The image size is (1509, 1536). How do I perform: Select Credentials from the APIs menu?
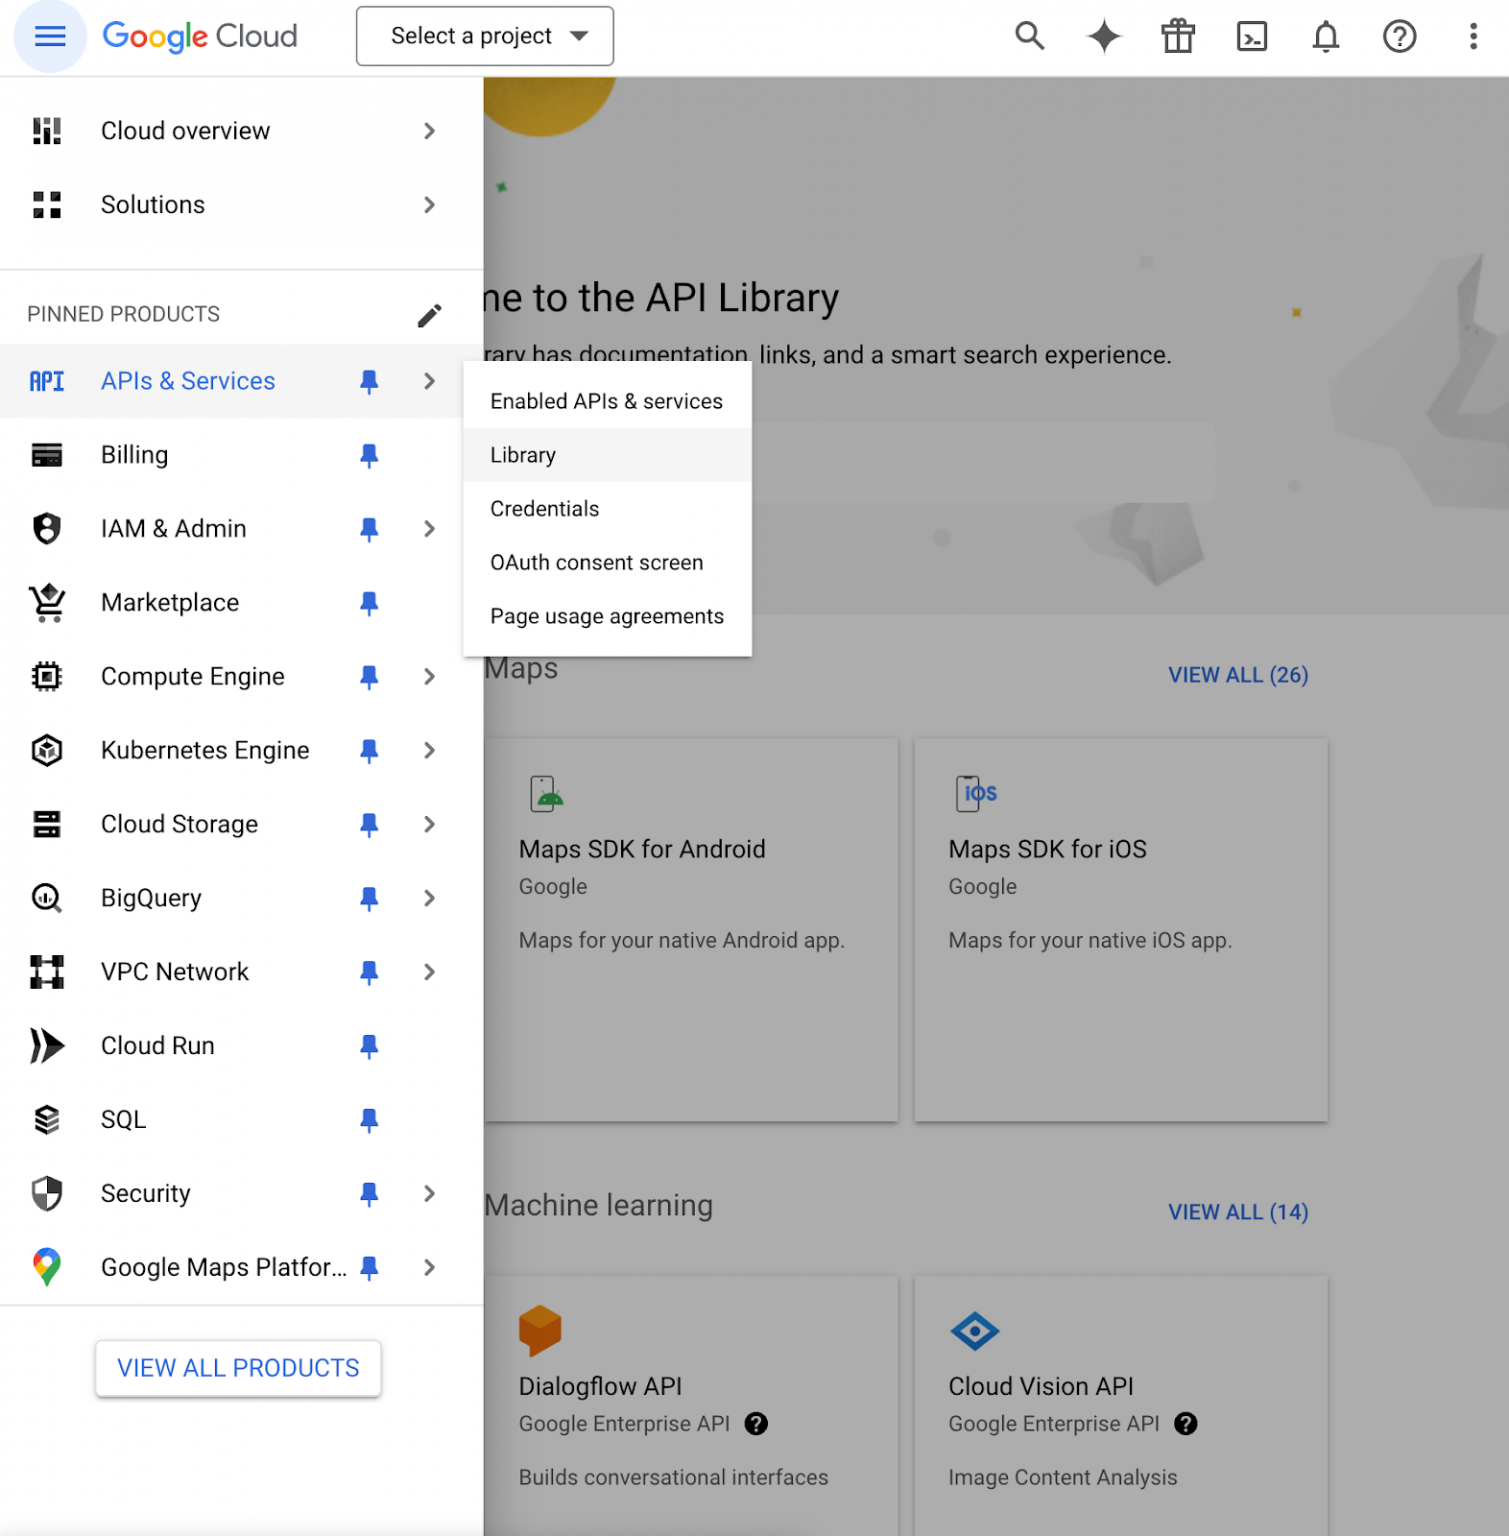tap(544, 508)
